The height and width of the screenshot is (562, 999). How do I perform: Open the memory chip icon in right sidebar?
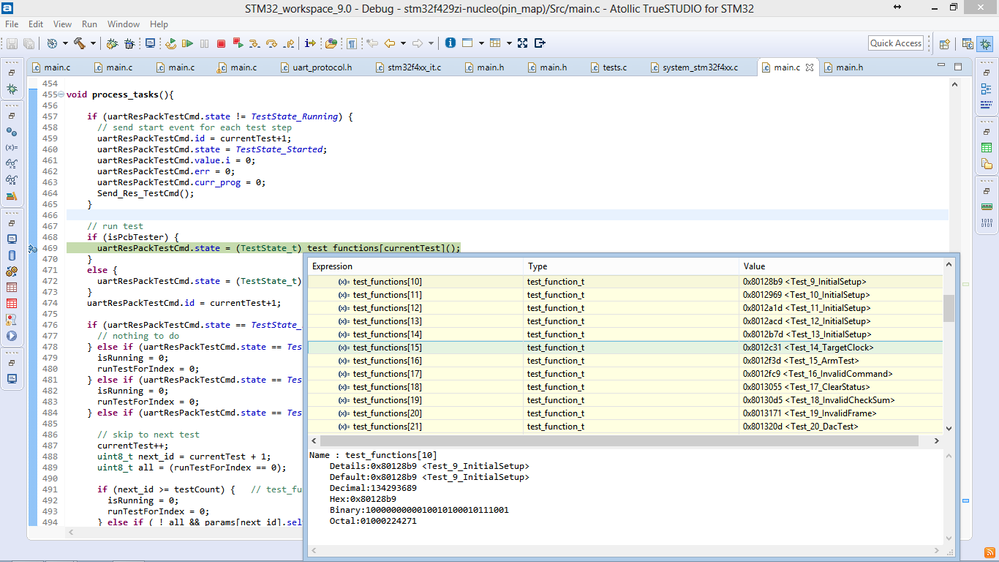tap(986, 206)
